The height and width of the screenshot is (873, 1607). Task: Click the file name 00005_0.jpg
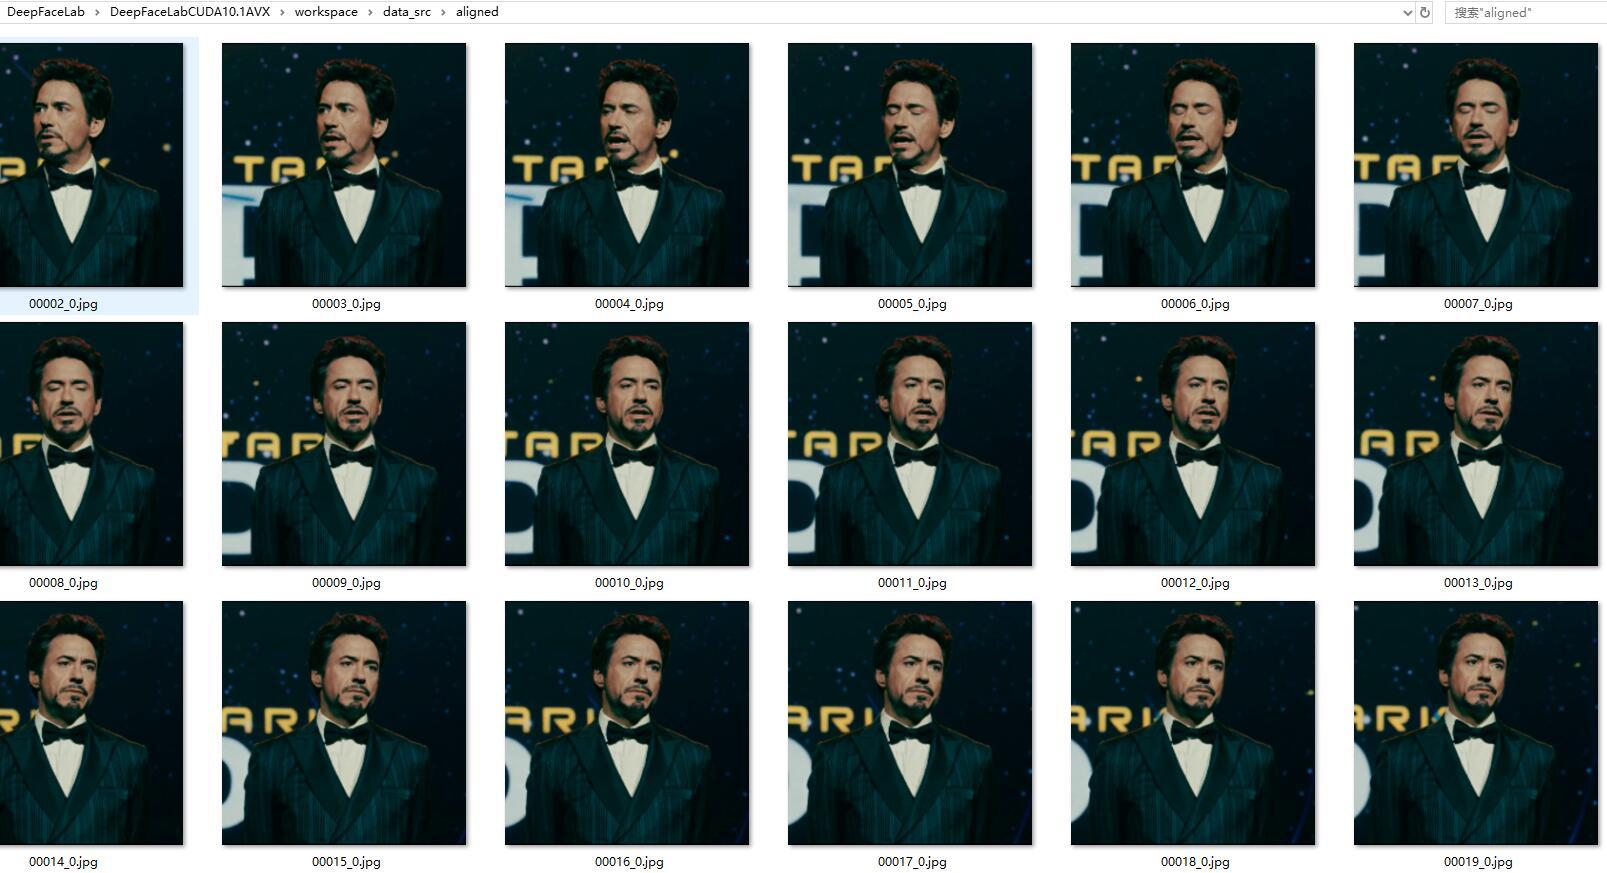point(912,304)
